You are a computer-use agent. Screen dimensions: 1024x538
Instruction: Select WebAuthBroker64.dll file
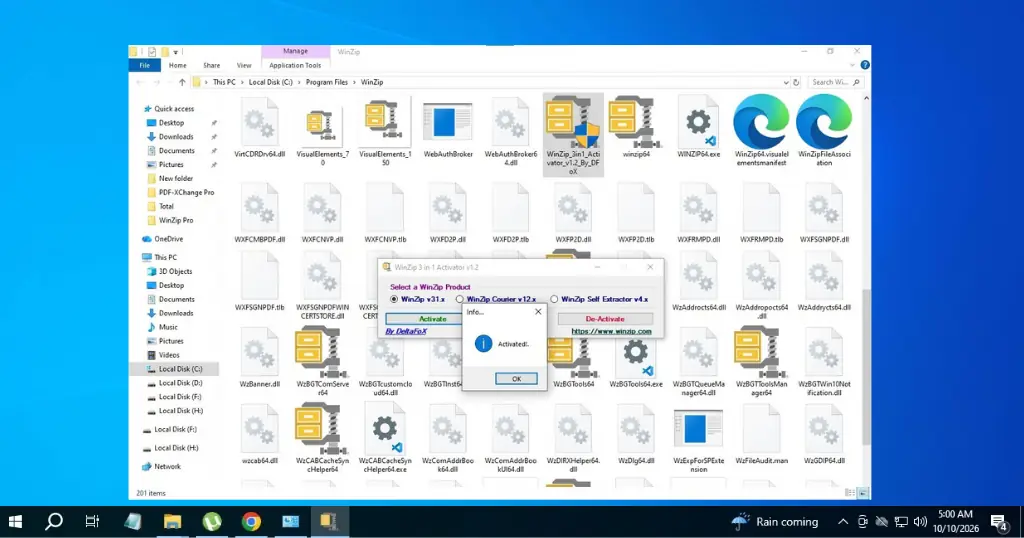pyautogui.click(x=511, y=132)
